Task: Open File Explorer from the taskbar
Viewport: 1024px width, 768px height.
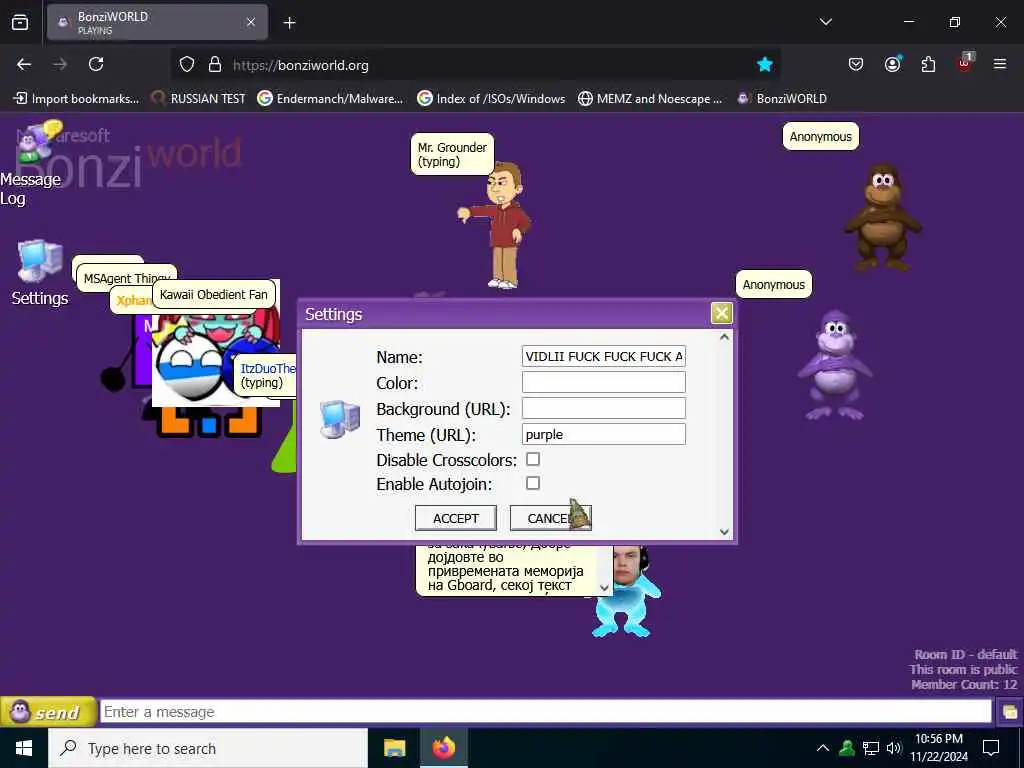Action: pyautogui.click(x=394, y=748)
